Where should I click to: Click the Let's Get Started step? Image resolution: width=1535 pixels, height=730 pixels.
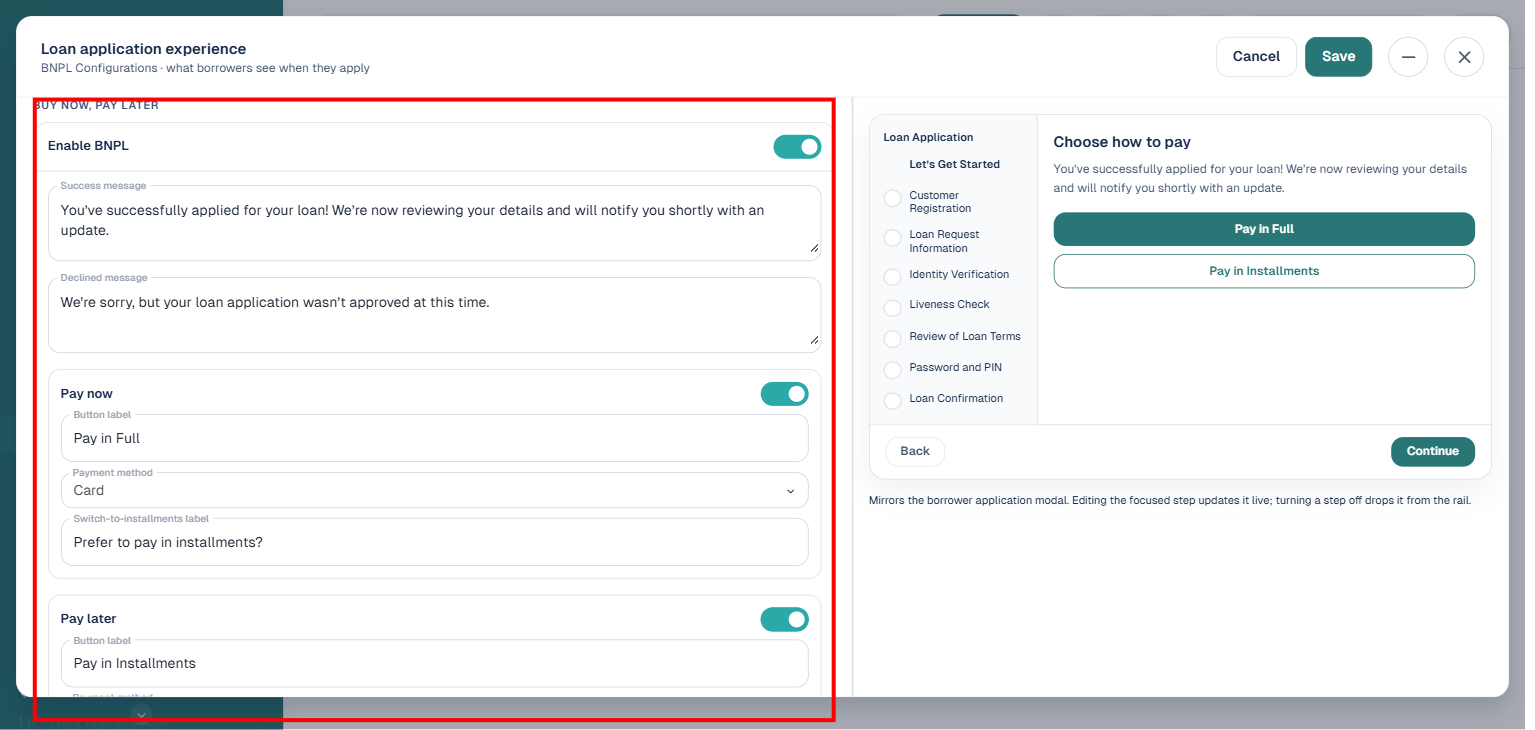(954, 164)
